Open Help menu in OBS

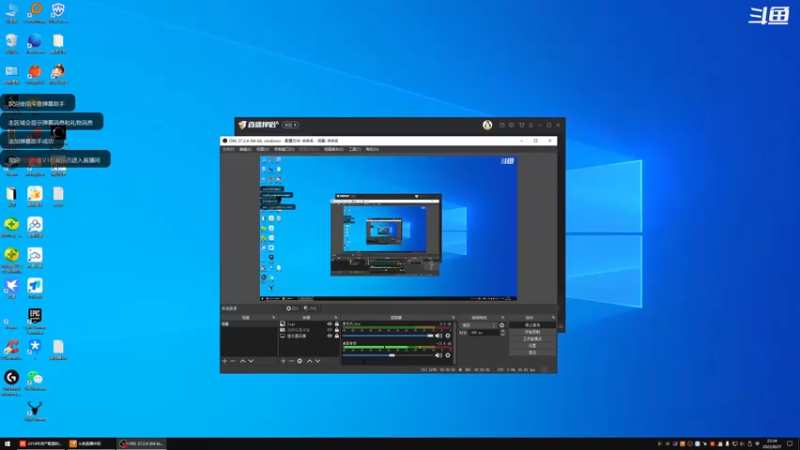point(372,149)
